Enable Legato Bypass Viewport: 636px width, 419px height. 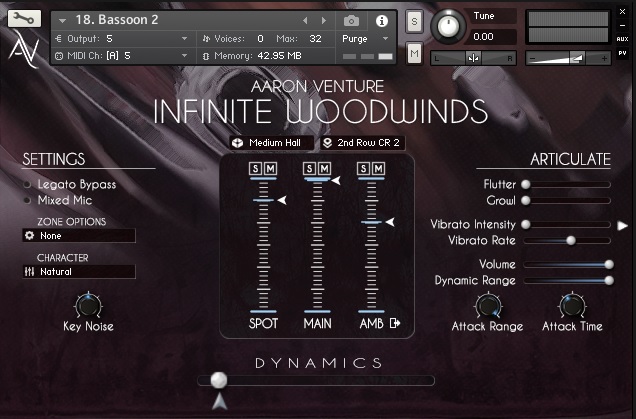pyautogui.click(x=28, y=185)
